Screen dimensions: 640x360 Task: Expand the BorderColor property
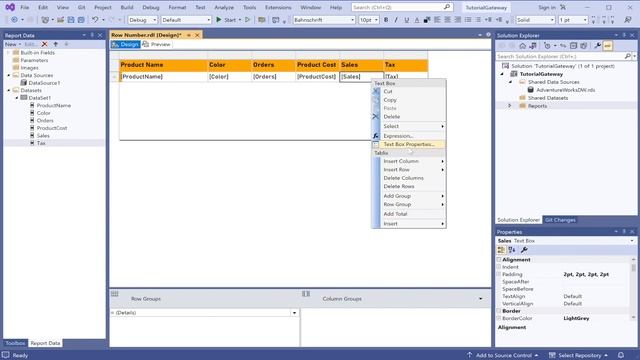(499, 318)
